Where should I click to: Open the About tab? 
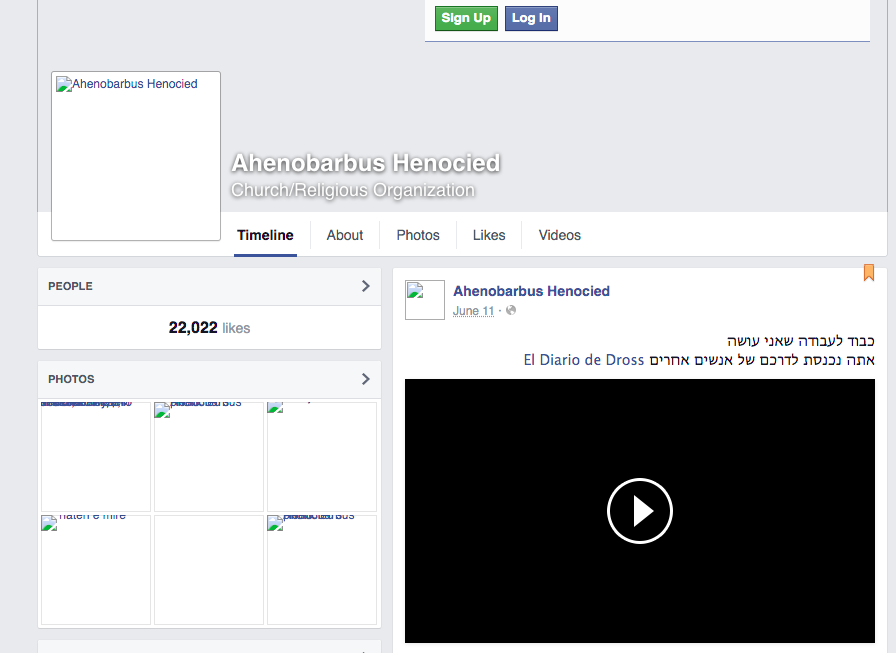coord(345,235)
